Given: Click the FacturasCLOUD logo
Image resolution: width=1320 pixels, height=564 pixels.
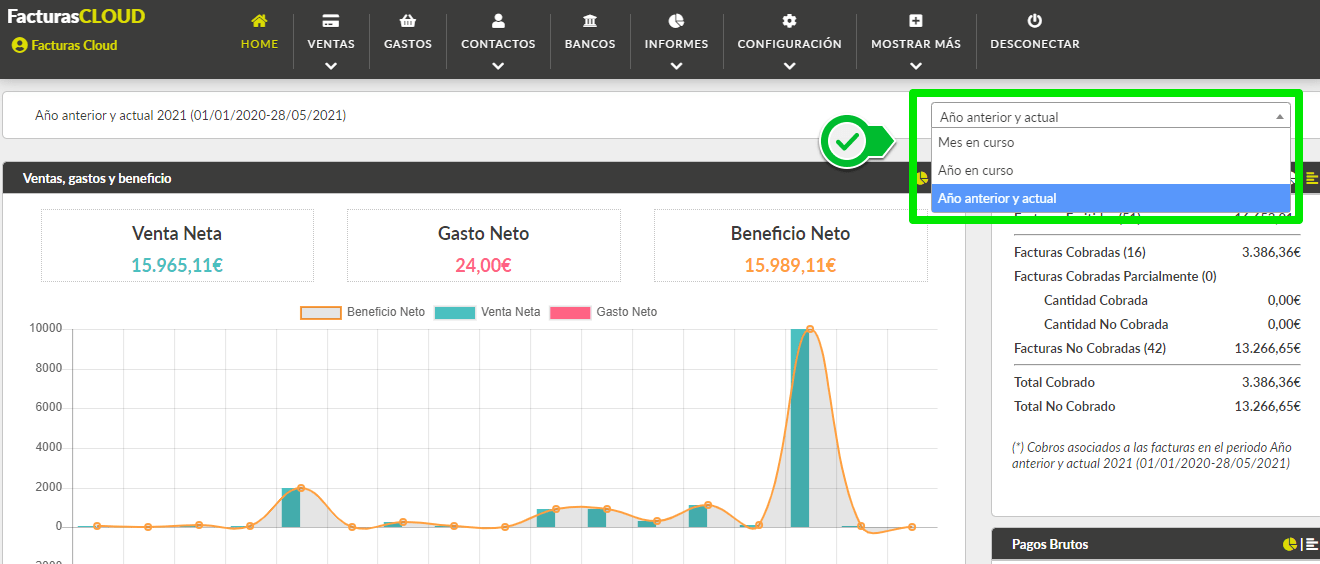Looking at the screenshot, I should click(76, 16).
